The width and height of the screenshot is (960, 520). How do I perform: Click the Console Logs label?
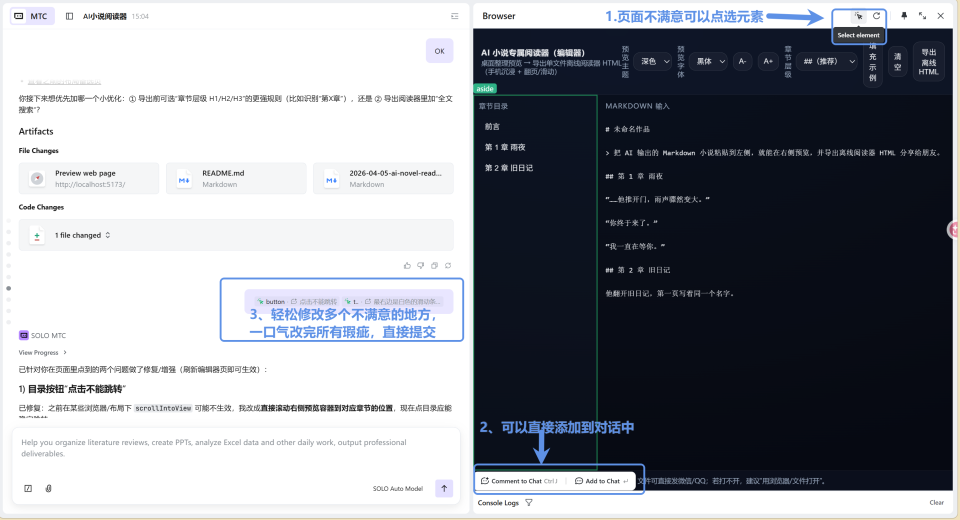[498, 503]
